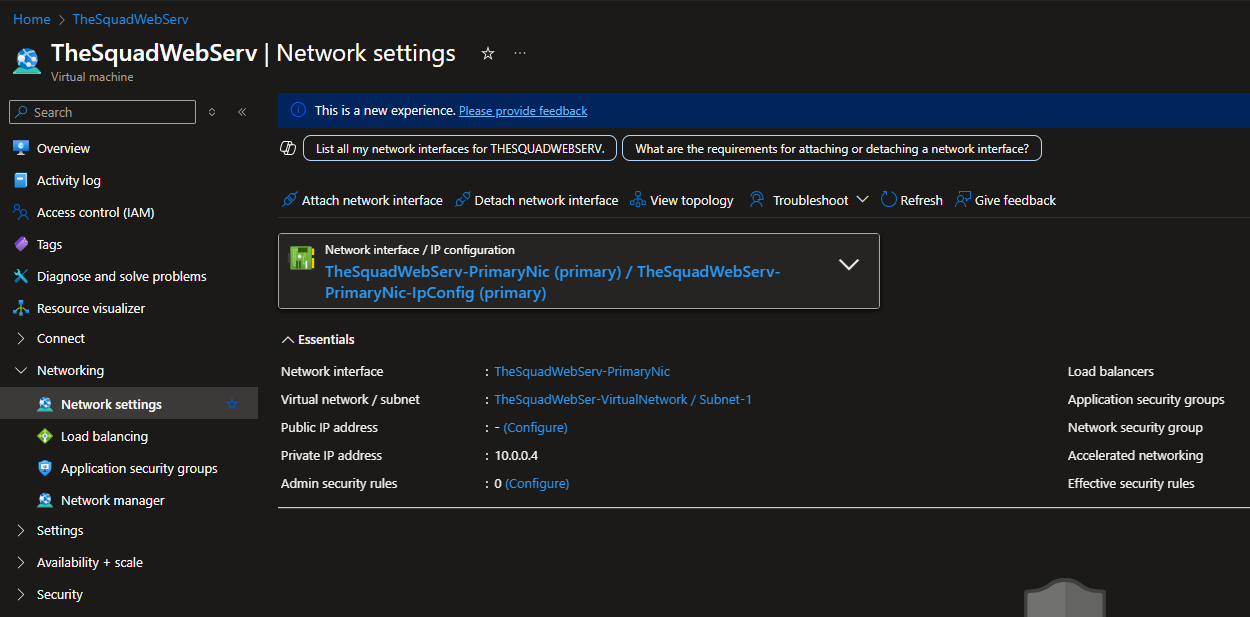This screenshot has width=1250, height=617.
Task: Click the View topology icon
Action: pyautogui.click(x=638, y=200)
